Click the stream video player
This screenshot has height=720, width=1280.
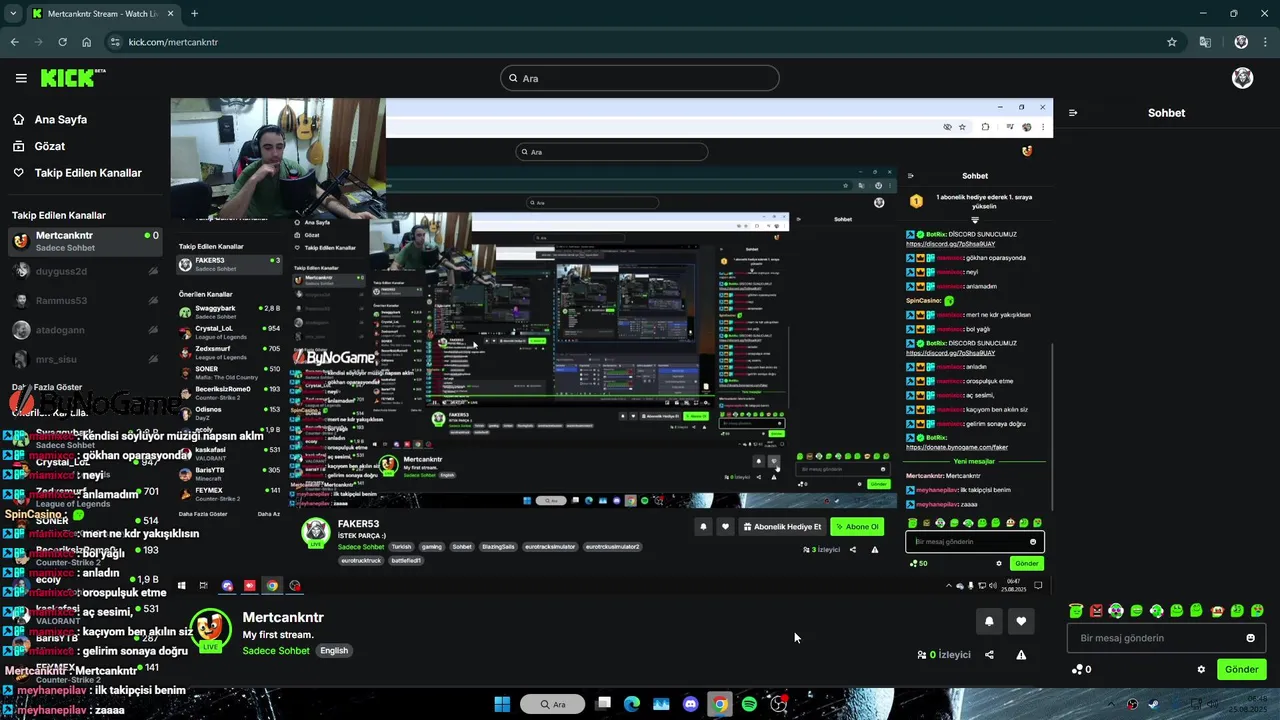point(612,348)
